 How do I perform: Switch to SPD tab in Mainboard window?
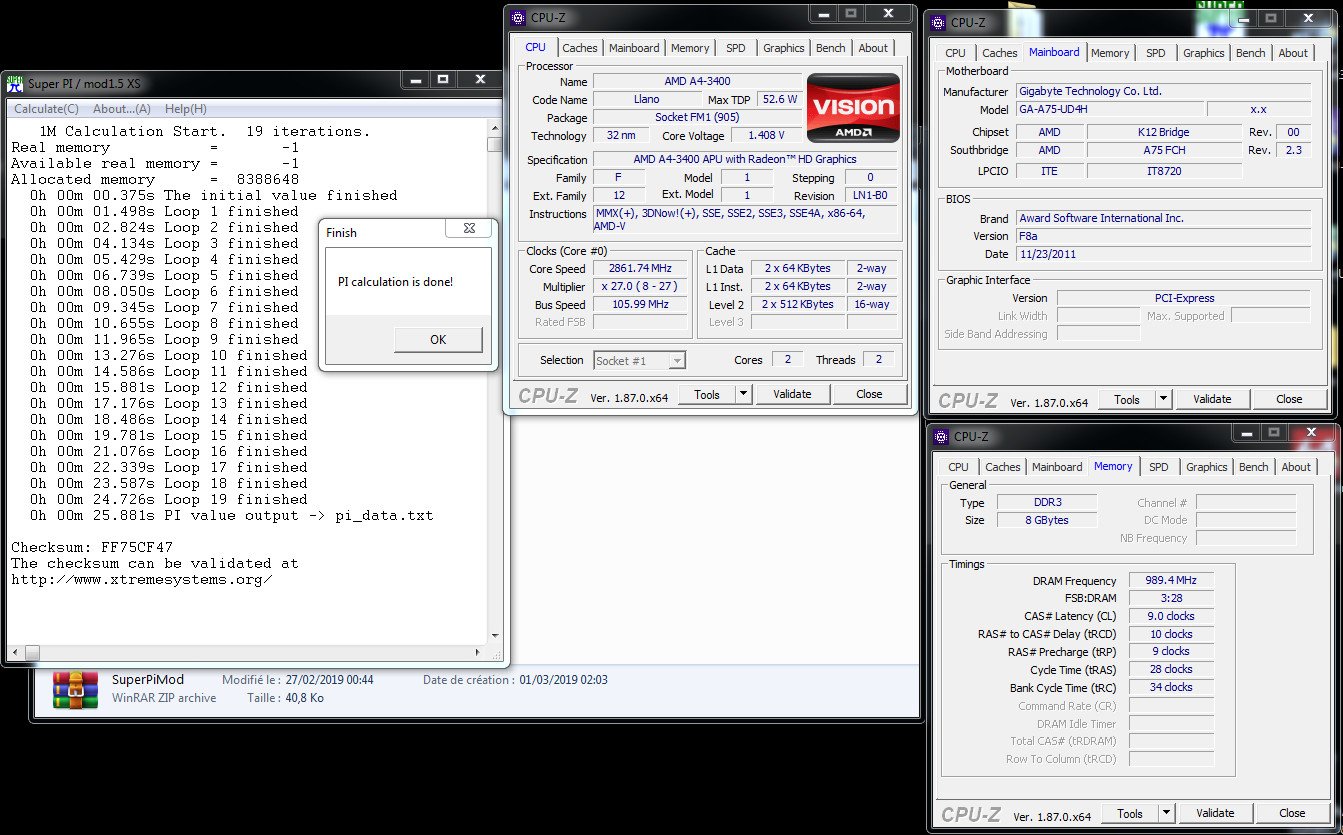(x=1156, y=53)
